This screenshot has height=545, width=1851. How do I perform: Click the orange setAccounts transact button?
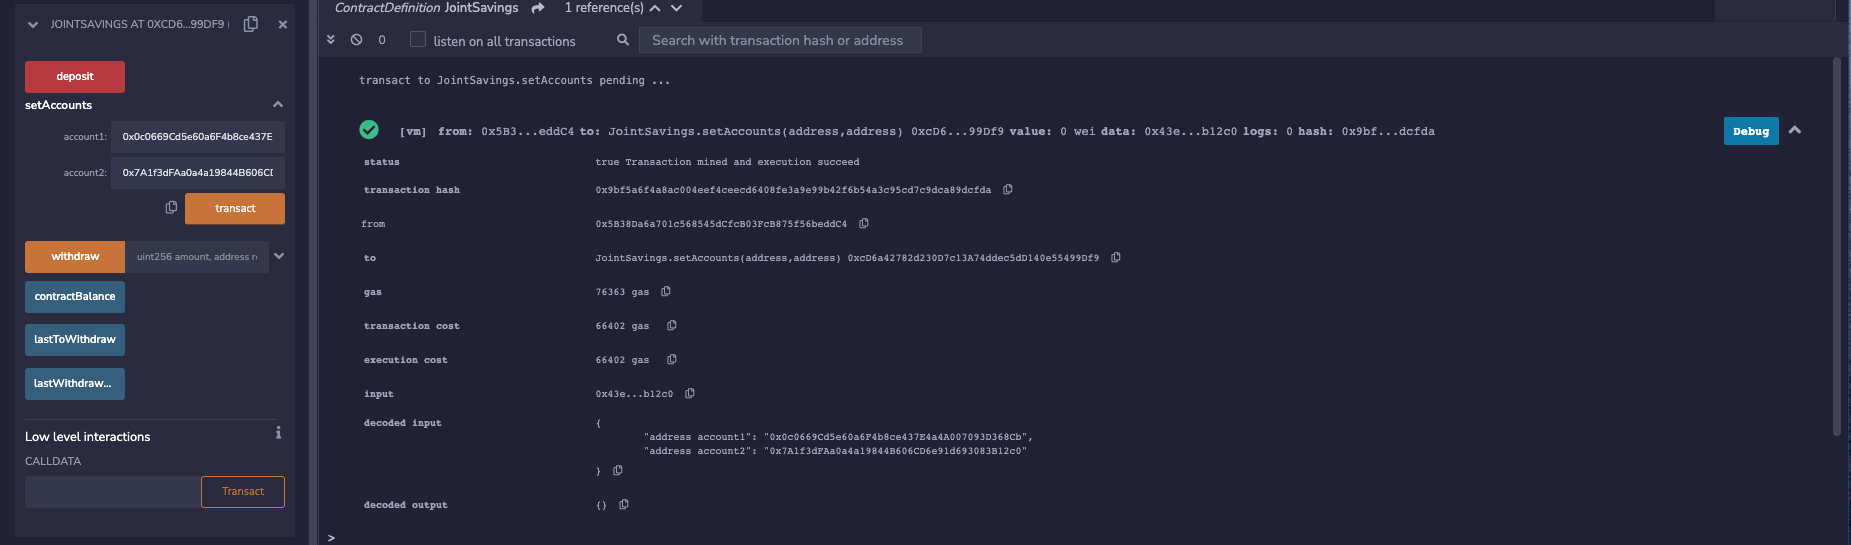coord(235,209)
